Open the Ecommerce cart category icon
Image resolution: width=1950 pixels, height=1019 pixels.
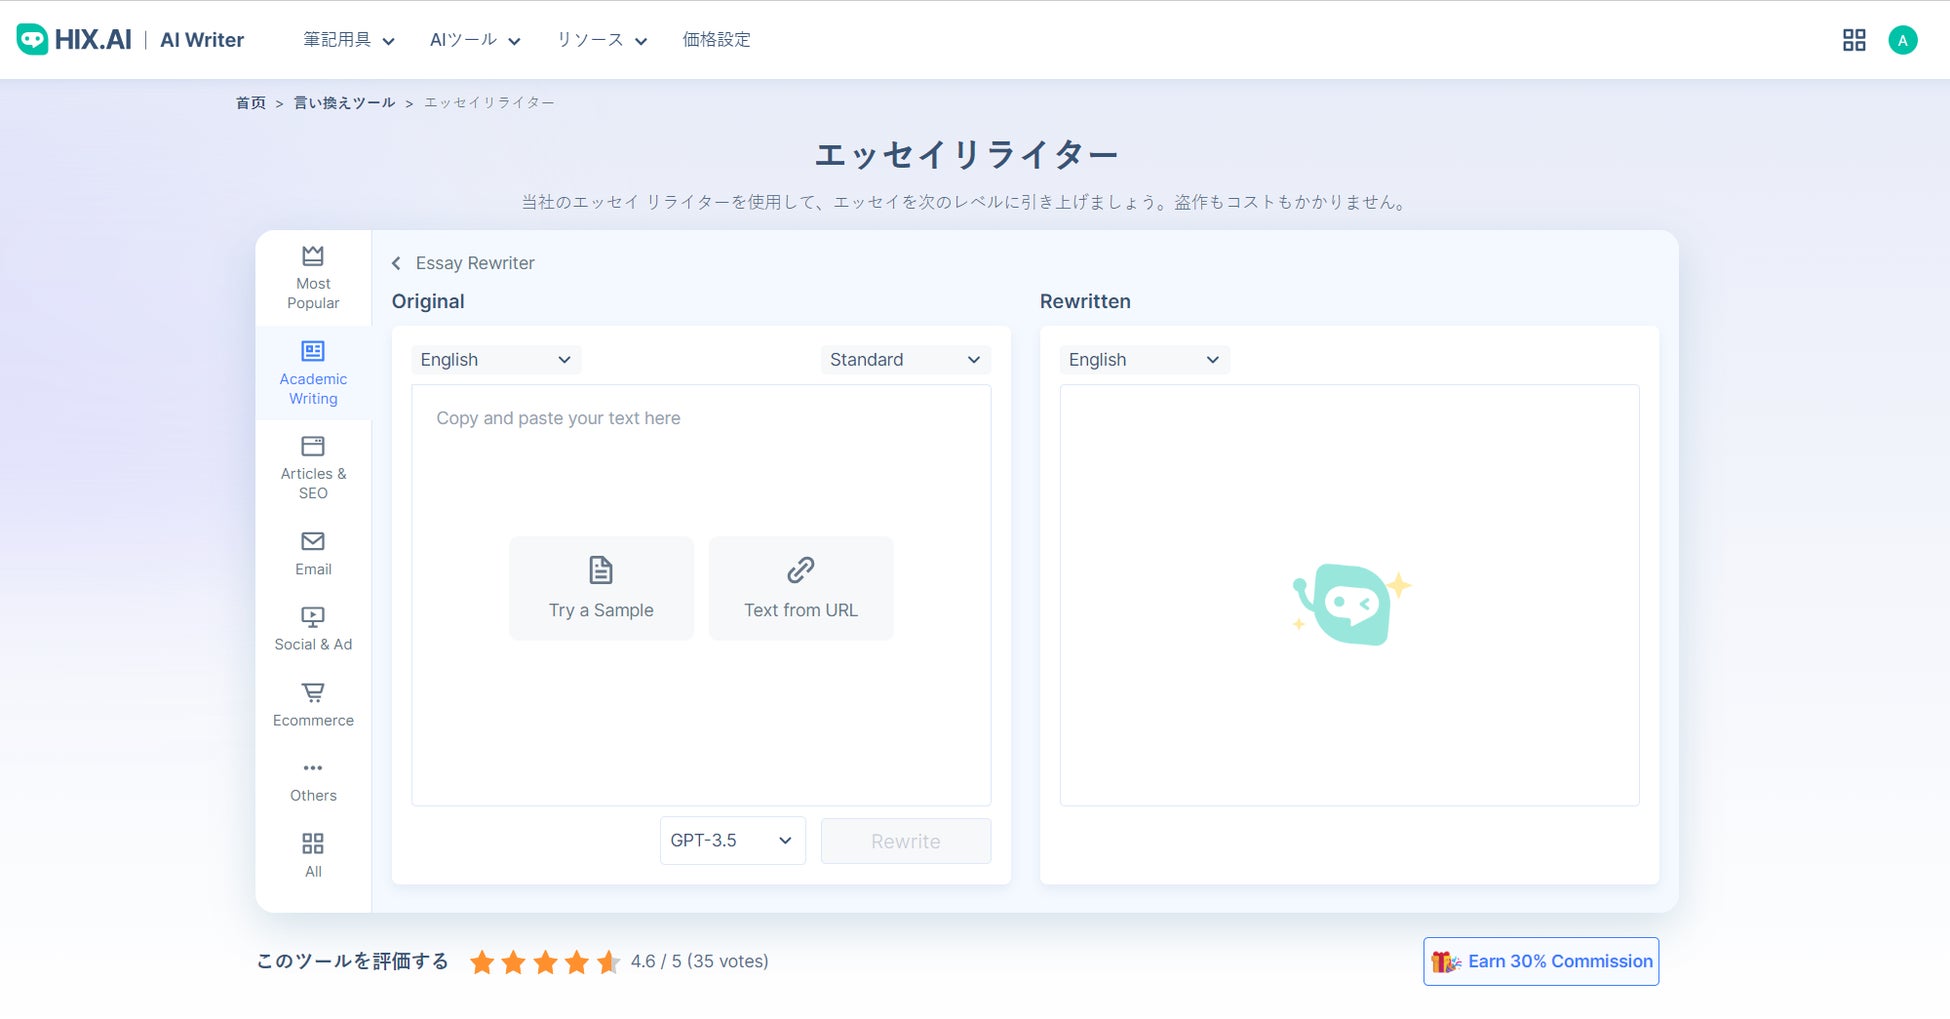pyautogui.click(x=313, y=692)
